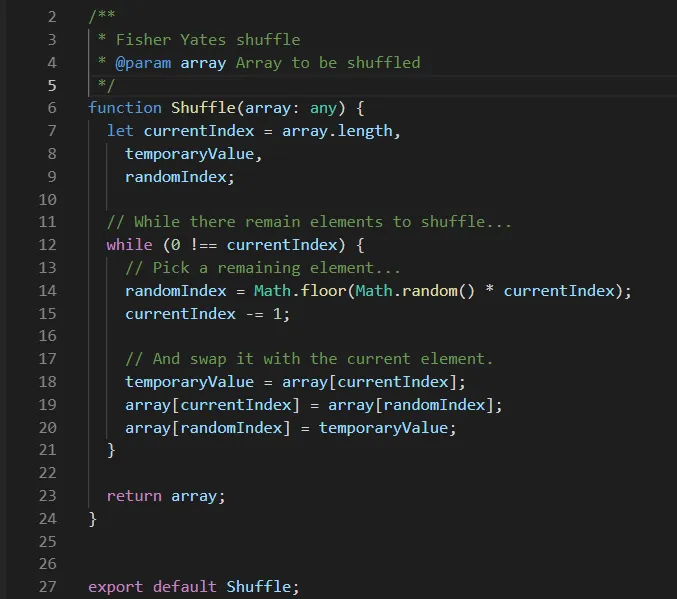Click line number 23 in the gutter

(x=47, y=496)
